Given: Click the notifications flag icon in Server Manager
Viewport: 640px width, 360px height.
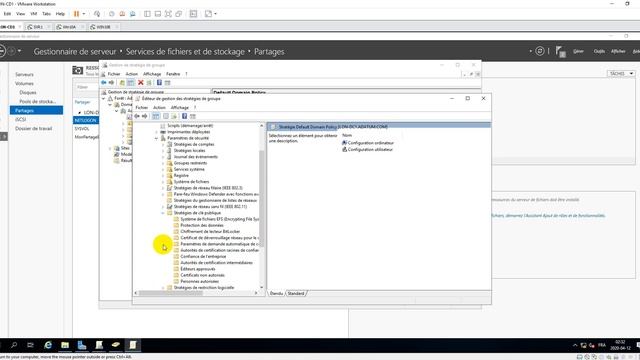Looking at the screenshot, I should [x=560, y=51].
